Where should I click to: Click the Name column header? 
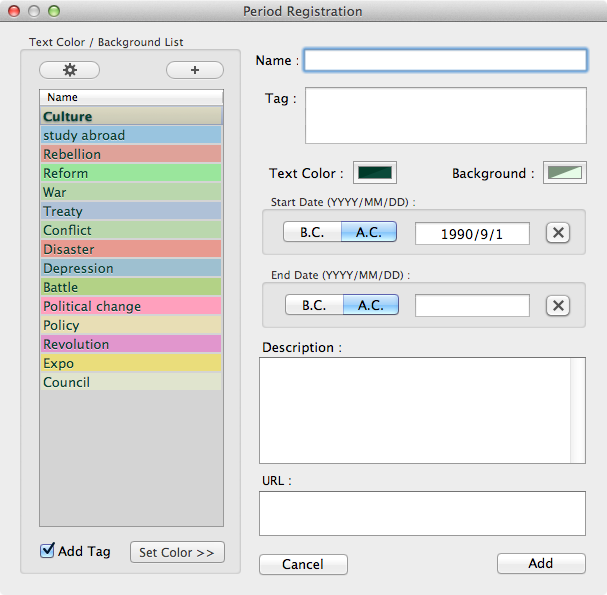[130, 97]
